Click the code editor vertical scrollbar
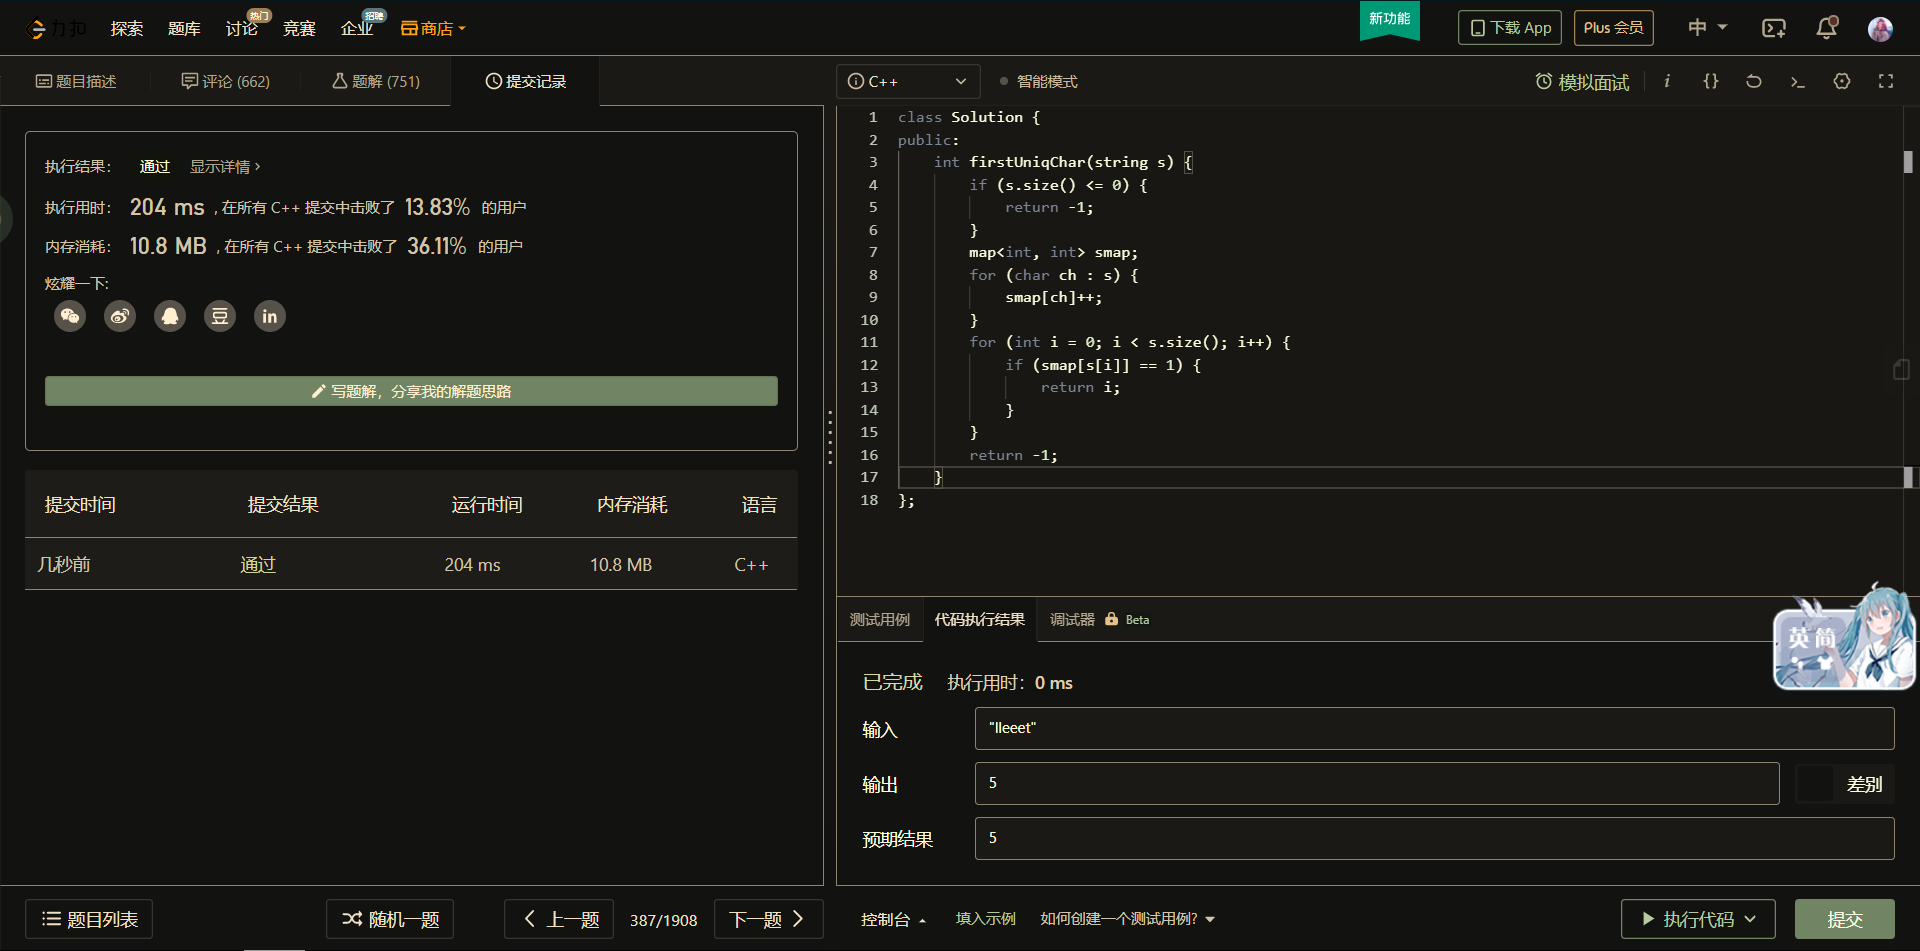The height and width of the screenshot is (951, 1920). point(1908,161)
